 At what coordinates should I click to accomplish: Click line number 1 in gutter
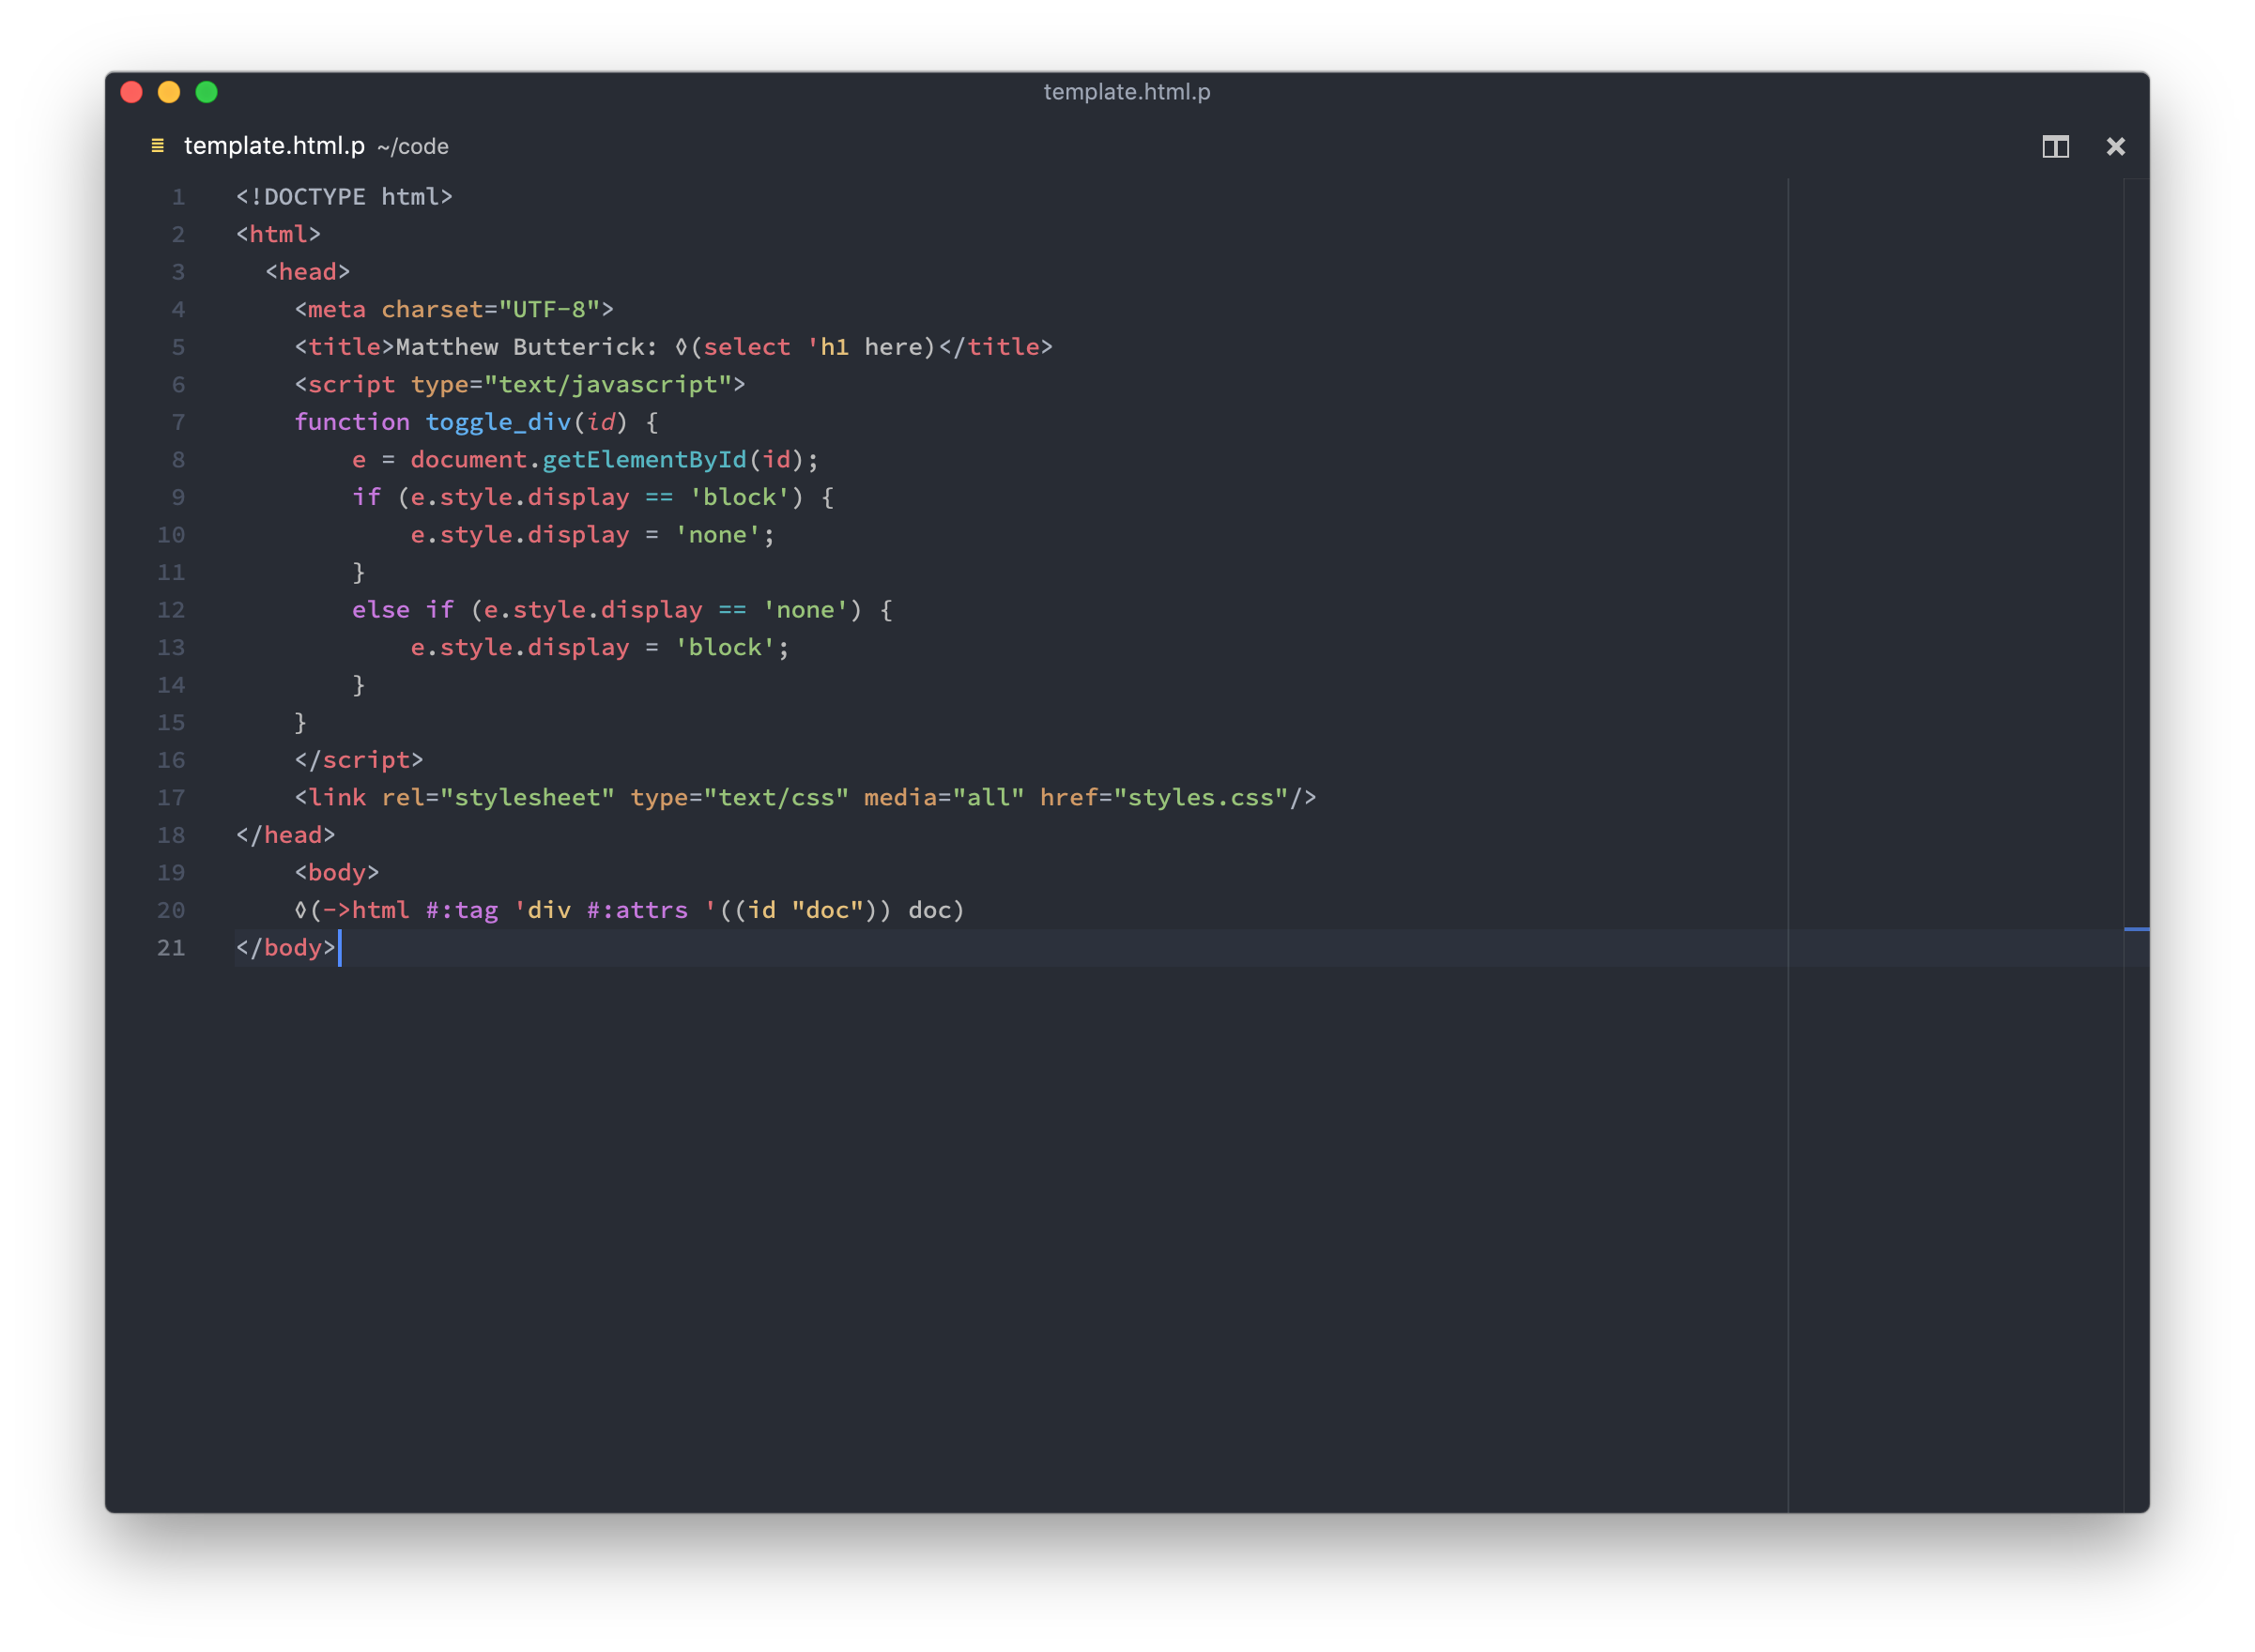tap(178, 197)
